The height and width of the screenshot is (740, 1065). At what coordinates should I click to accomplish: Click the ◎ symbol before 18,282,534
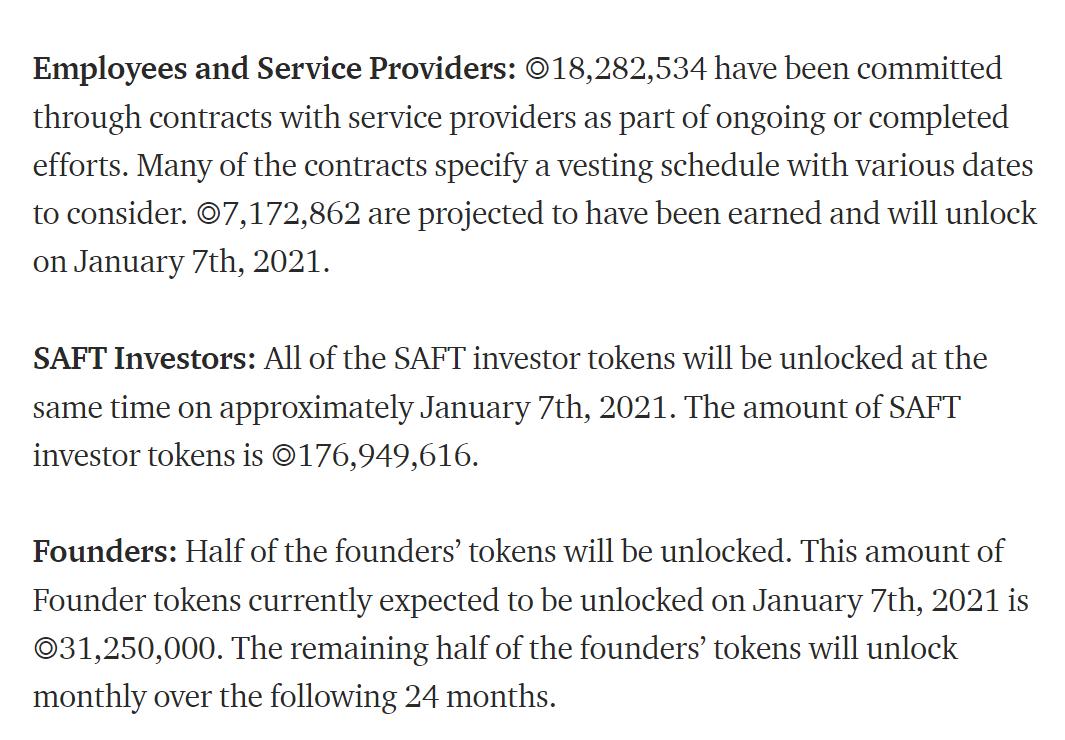(537, 70)
